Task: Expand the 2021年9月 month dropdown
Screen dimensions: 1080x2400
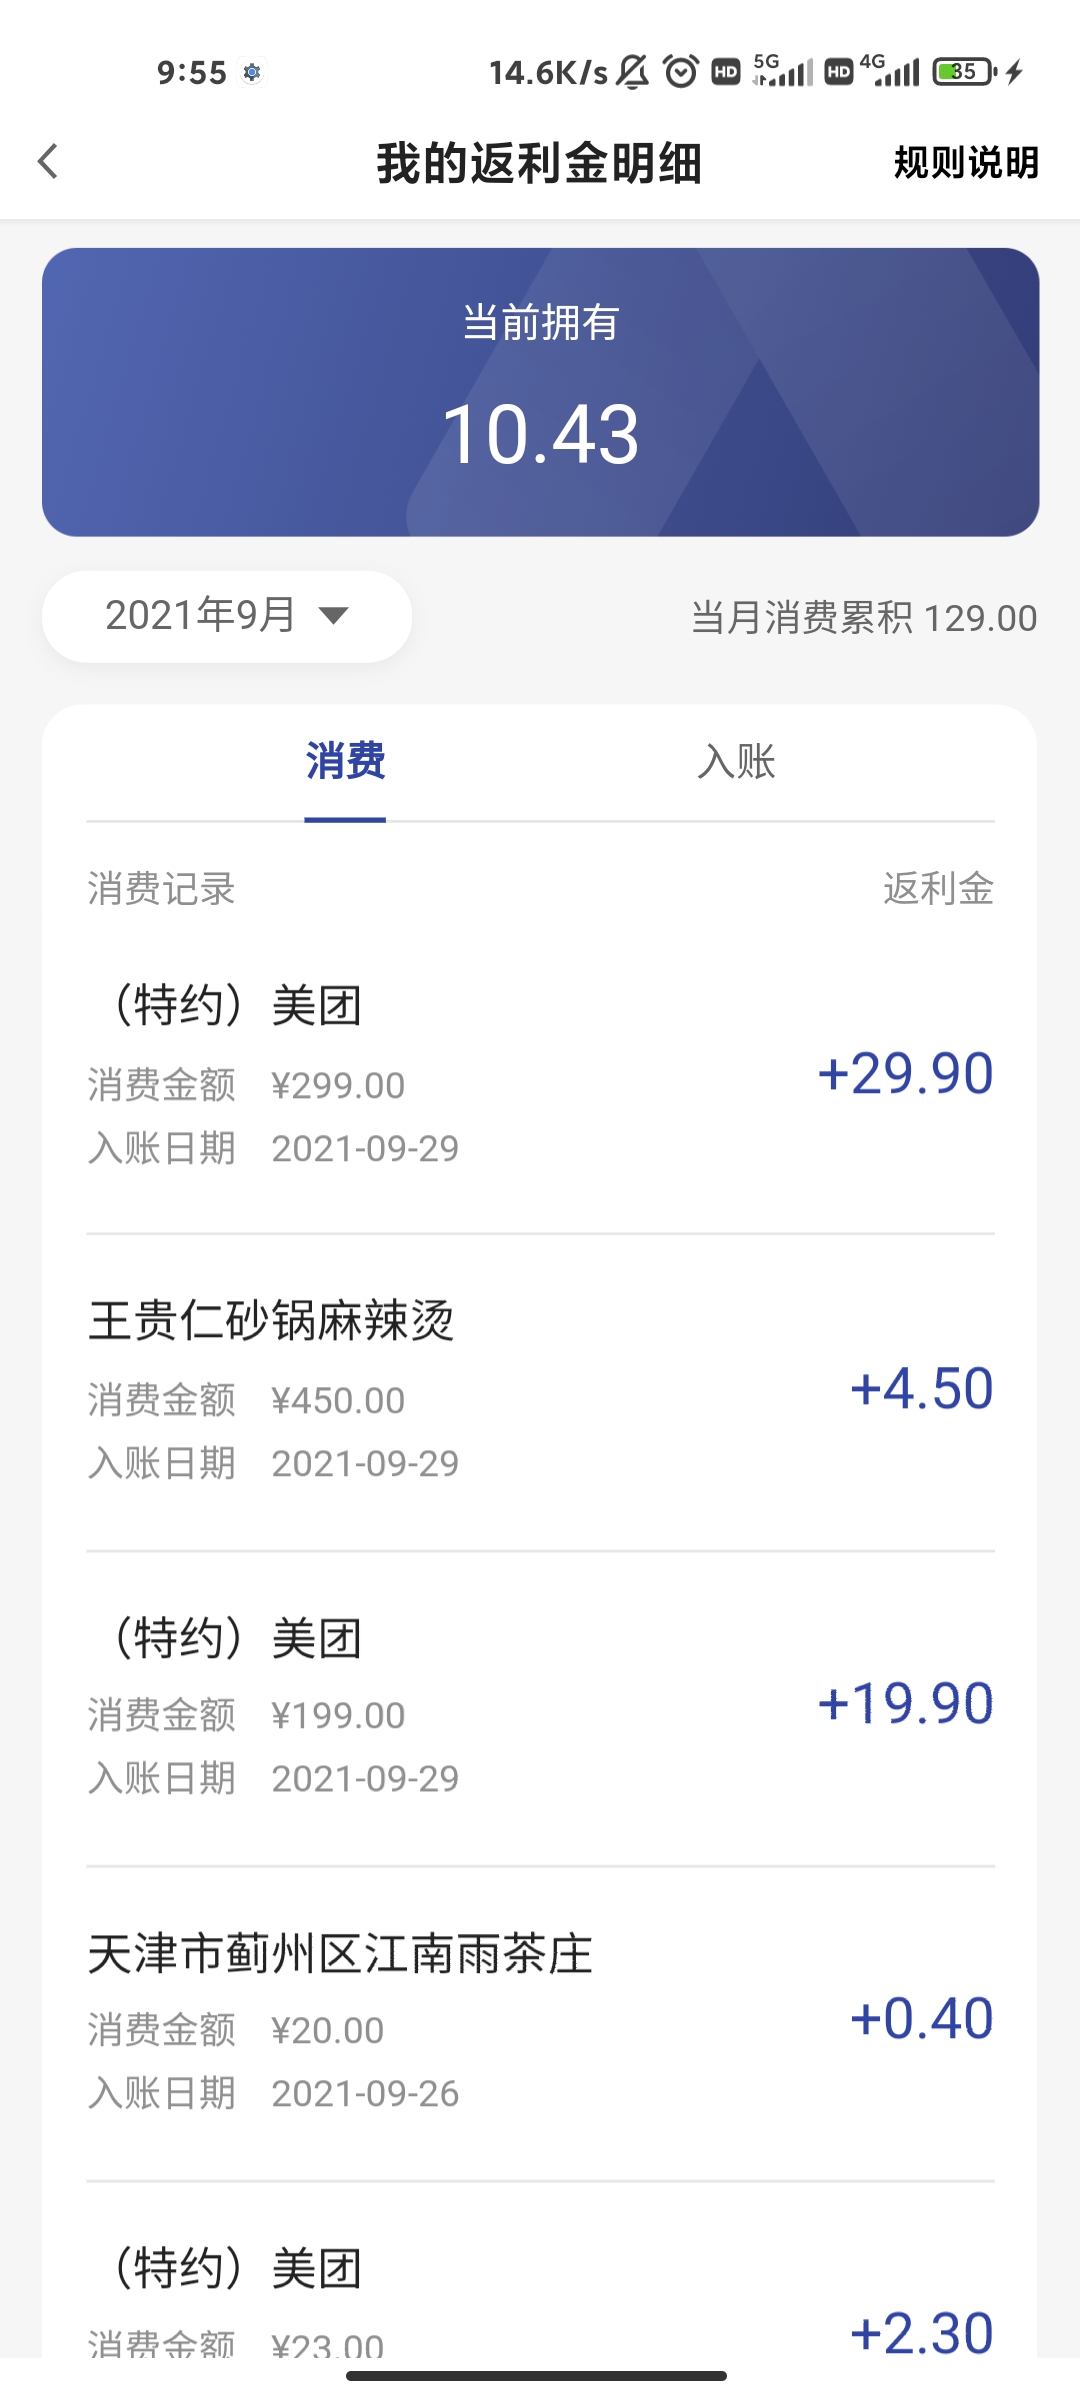Action: click(x=227, y=616)
